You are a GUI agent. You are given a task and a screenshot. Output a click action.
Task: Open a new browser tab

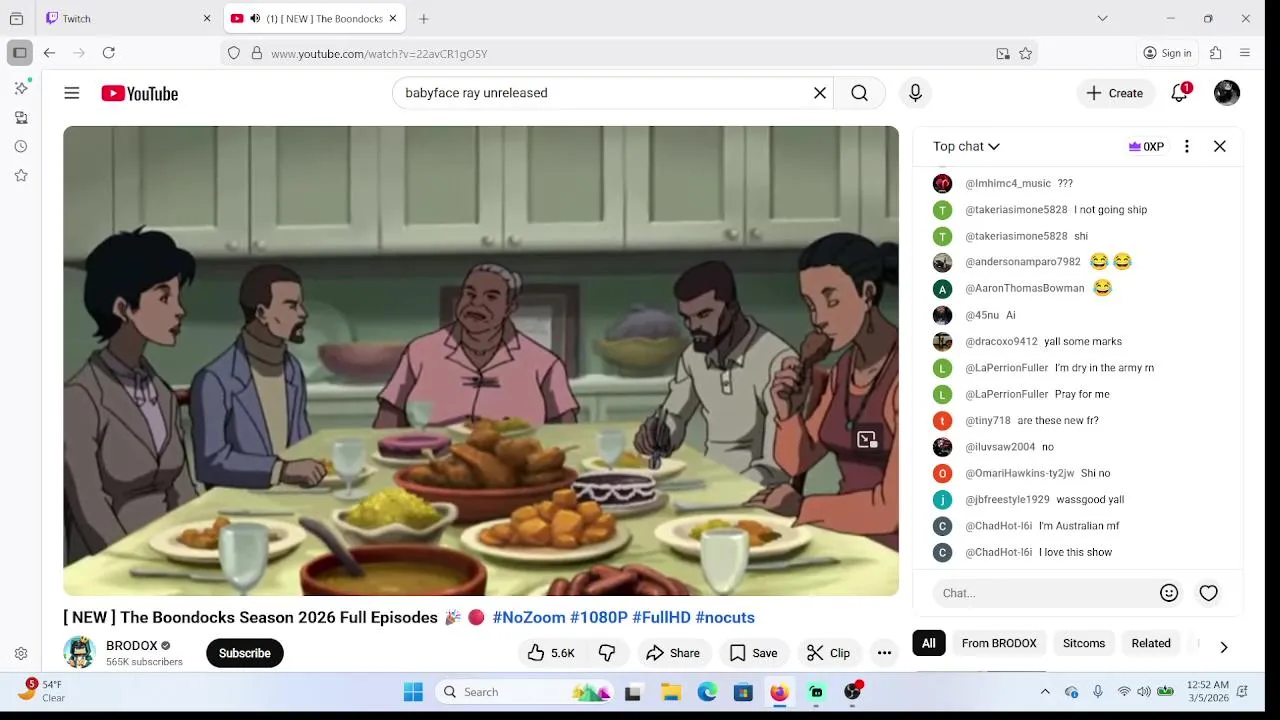click(424, 18)
